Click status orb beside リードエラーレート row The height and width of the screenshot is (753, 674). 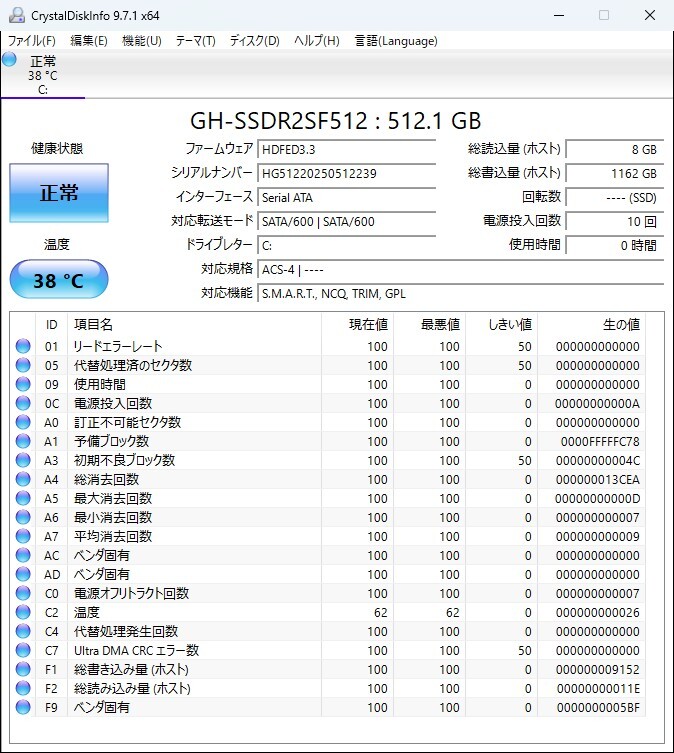(x=23, y=347)
